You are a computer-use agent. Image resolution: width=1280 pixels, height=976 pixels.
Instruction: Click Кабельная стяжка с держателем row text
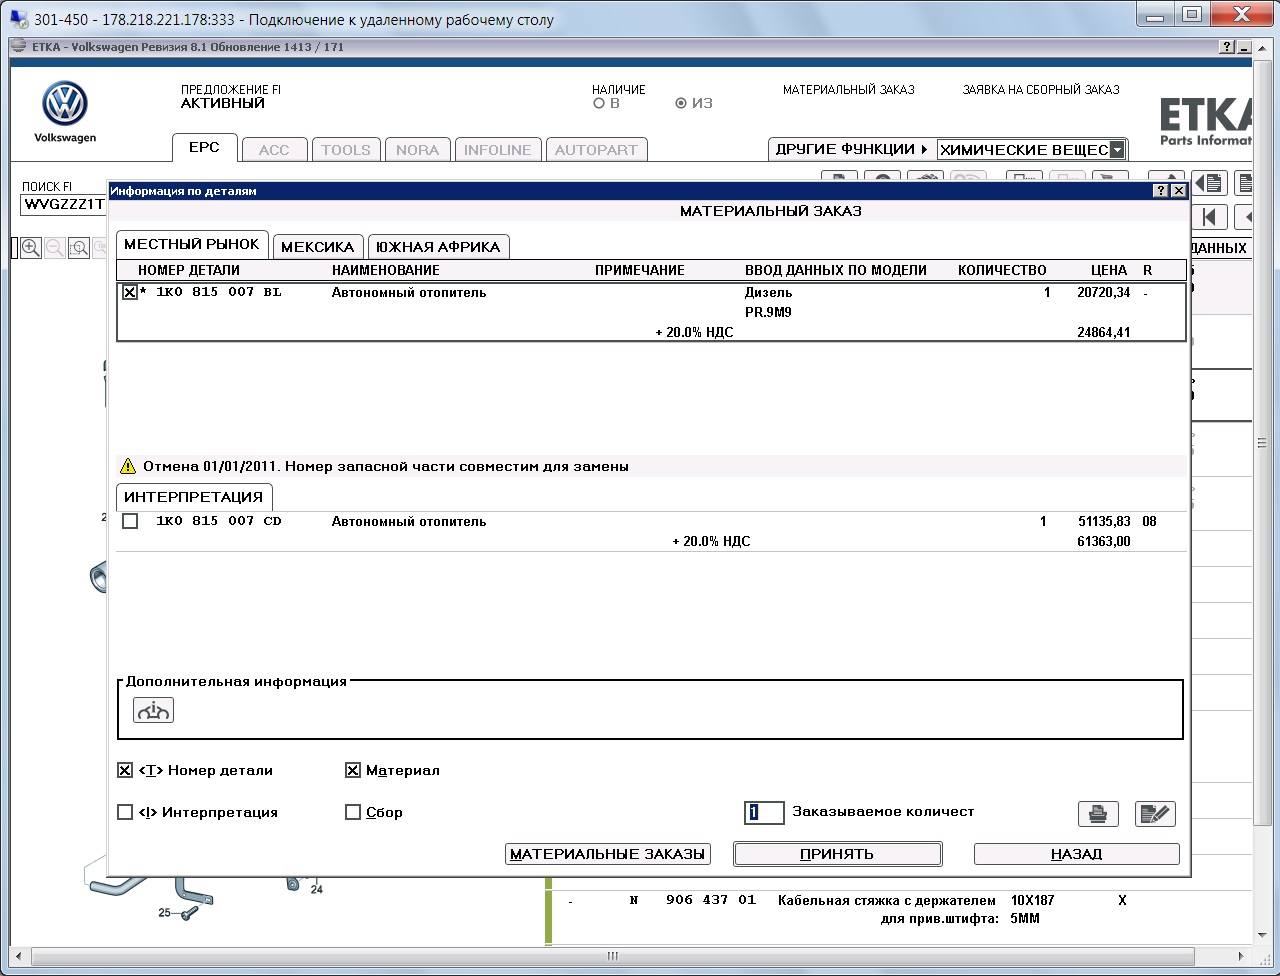(x=887, y=900)
